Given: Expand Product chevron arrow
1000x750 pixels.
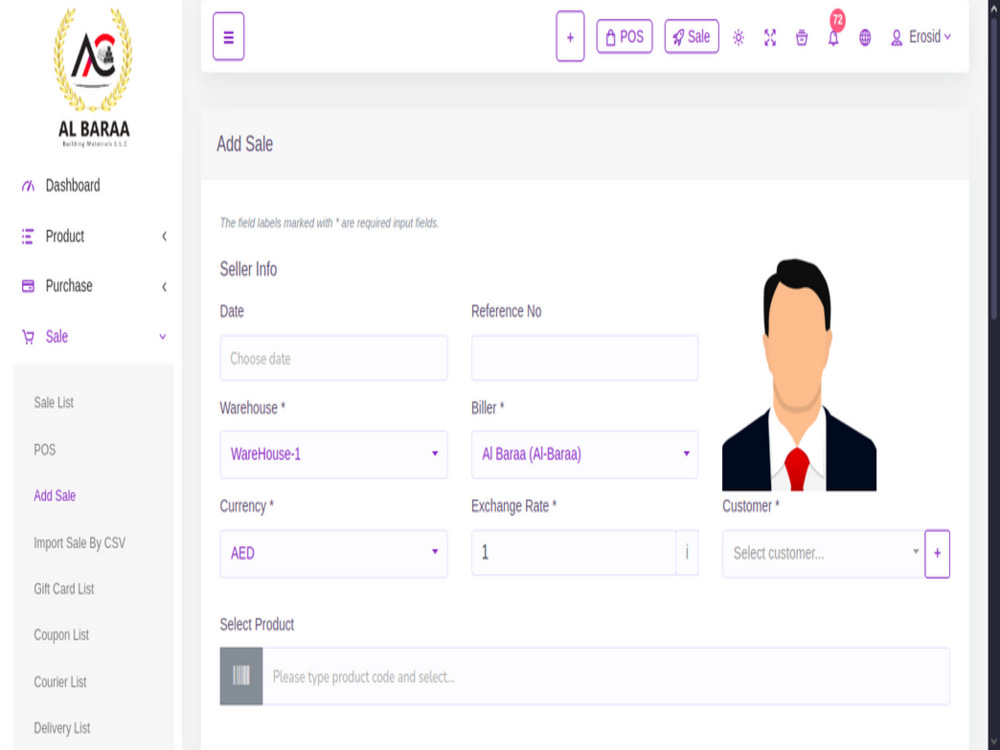Looking at the screenshot, I should tap(164, 237).
